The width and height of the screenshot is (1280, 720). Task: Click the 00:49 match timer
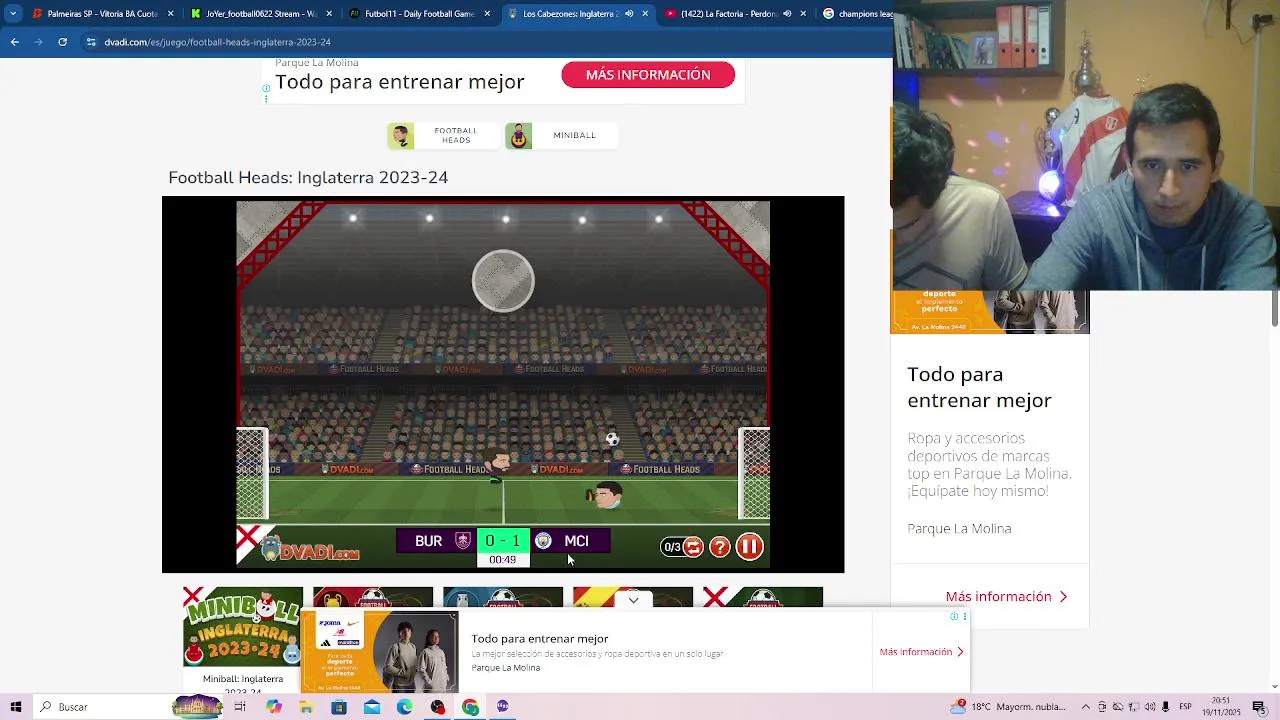[502, 560]
